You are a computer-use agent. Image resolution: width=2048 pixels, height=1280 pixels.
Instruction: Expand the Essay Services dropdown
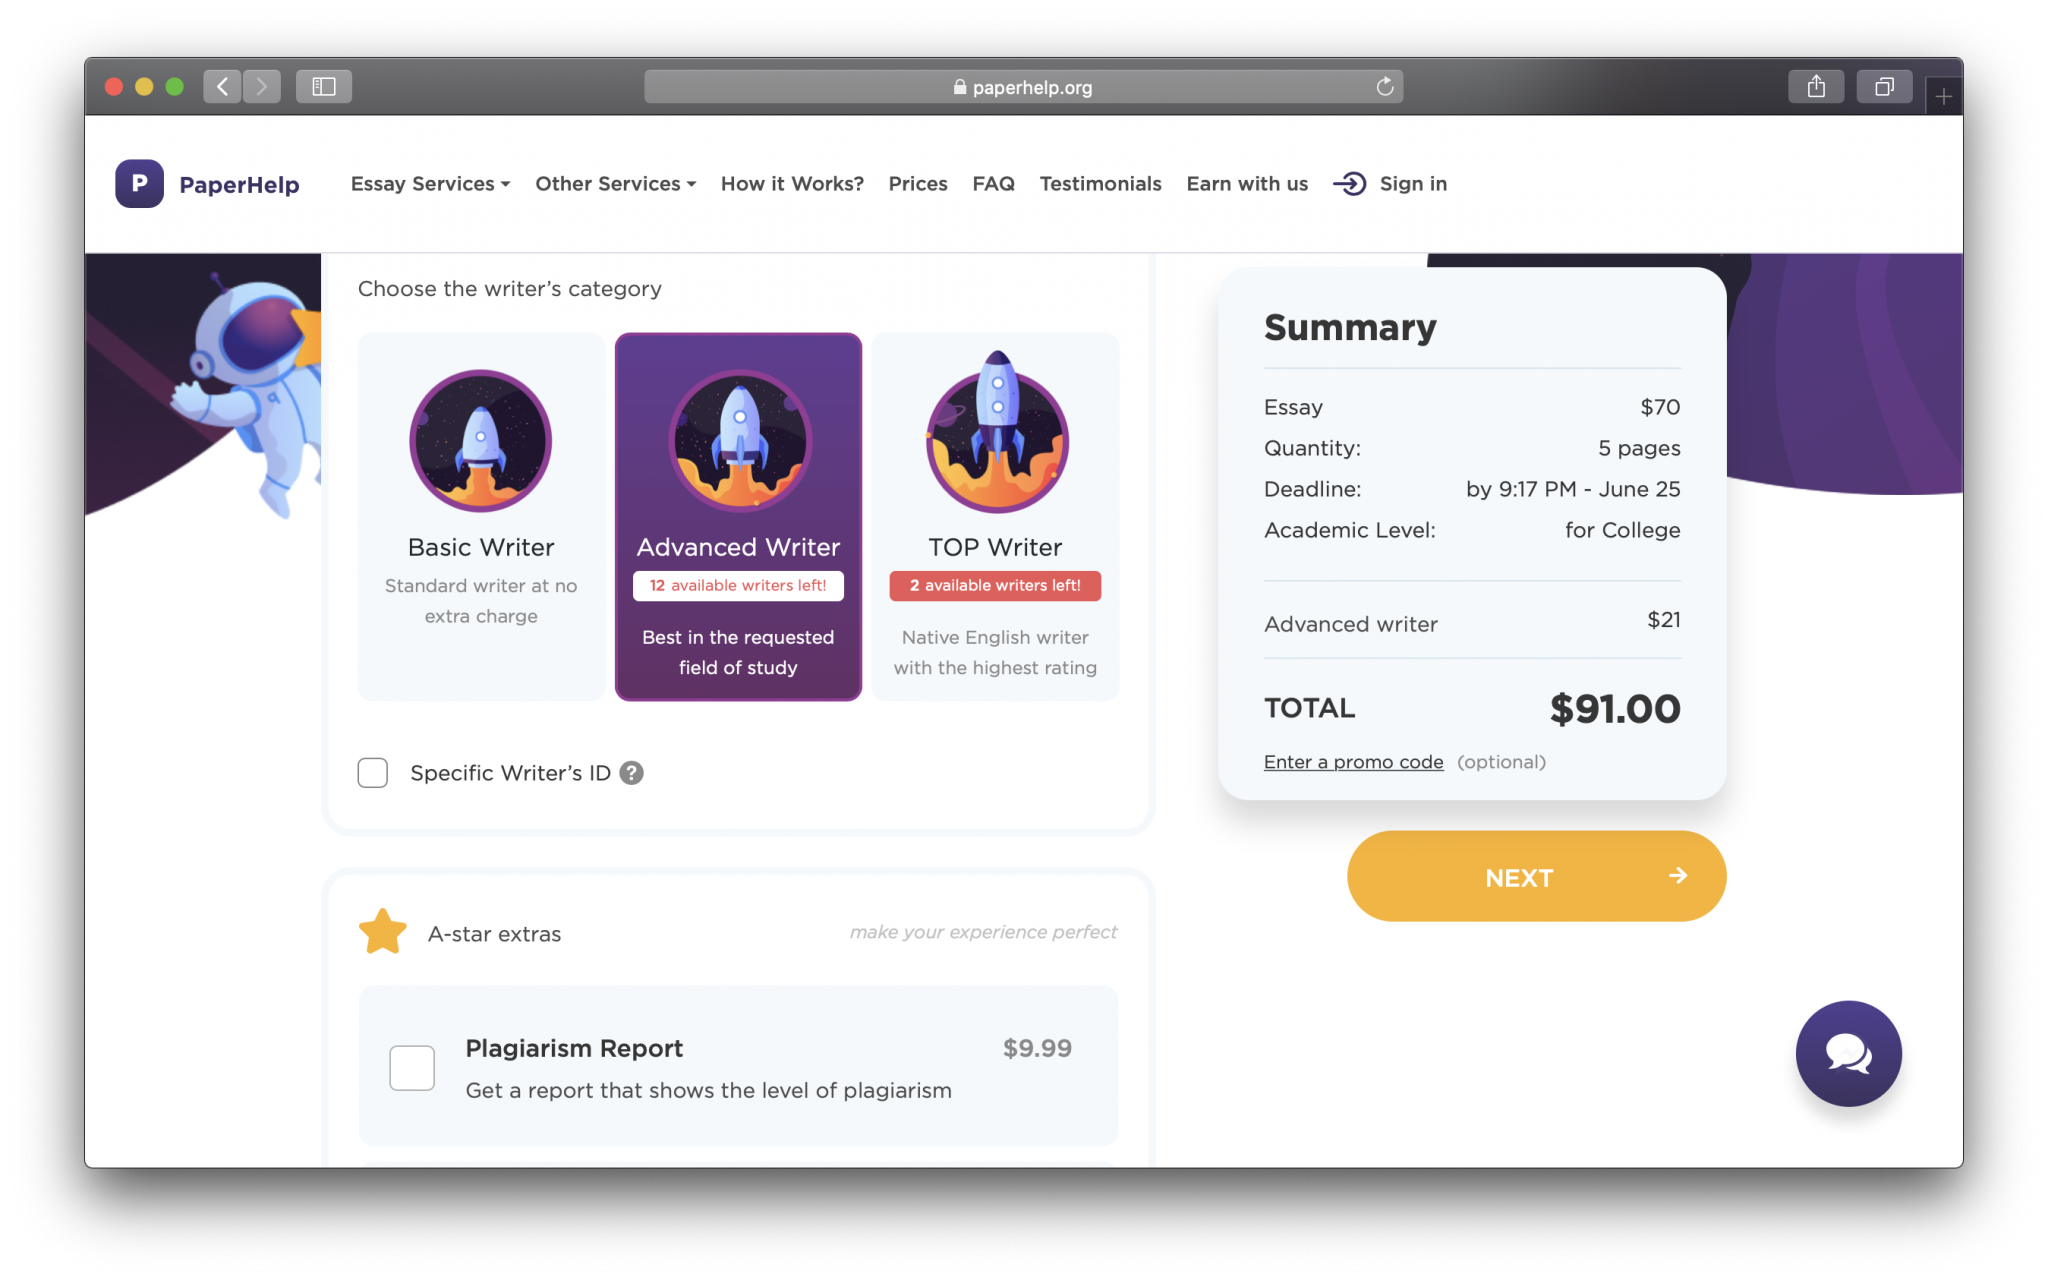click(430, 184)
